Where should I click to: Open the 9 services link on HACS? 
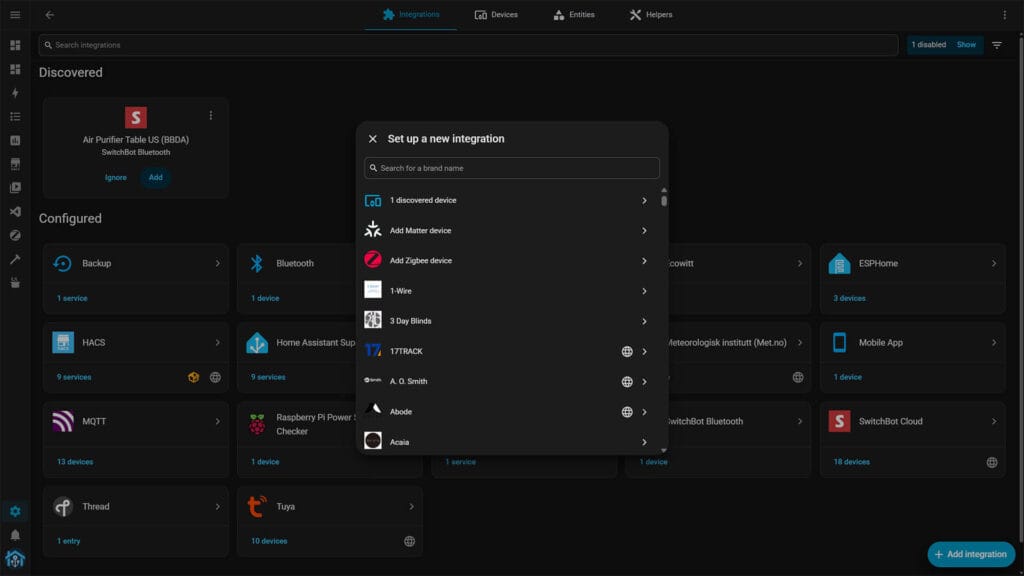(x=74, y=377)
